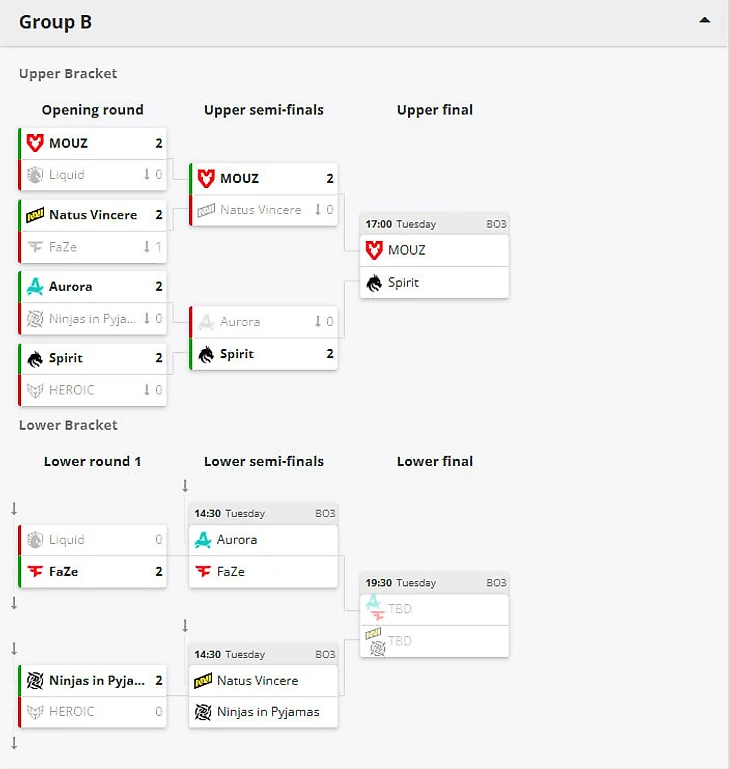
Task: Collapse the Group B section arrow
Action: (x=704, y=20)
